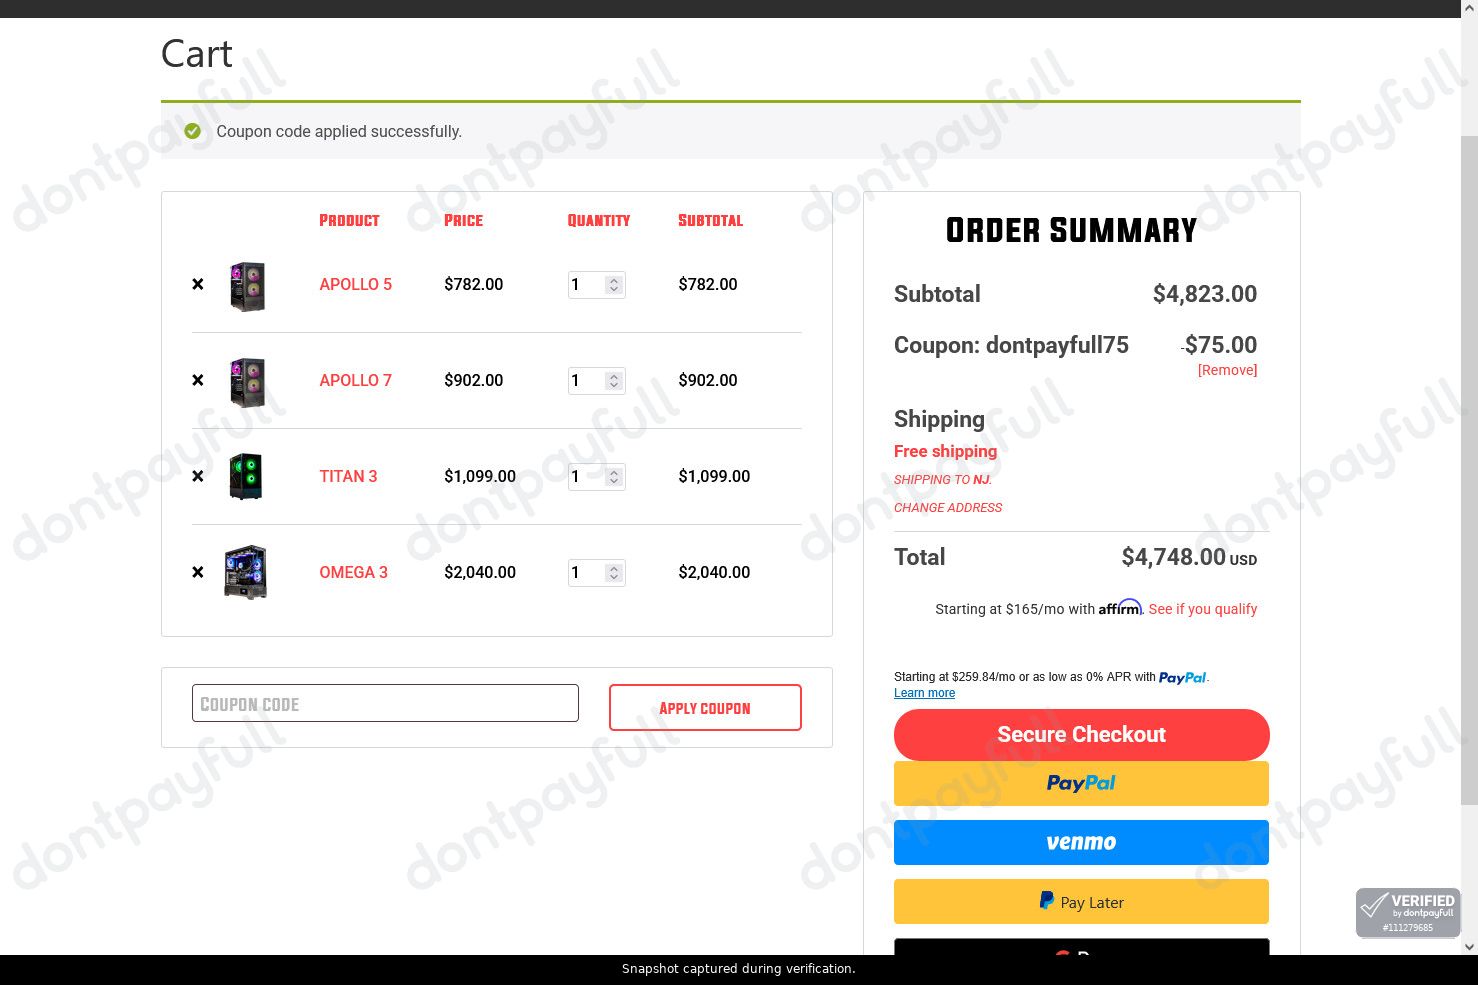Open APOLLO 7 product thumbnail

pos(246,382)
